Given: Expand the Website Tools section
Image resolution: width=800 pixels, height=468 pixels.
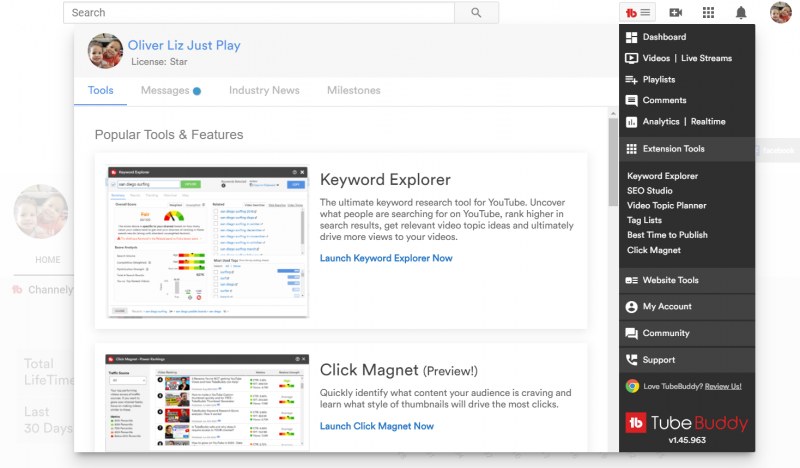Looking at the screenshot, I should tap(670, 280).
